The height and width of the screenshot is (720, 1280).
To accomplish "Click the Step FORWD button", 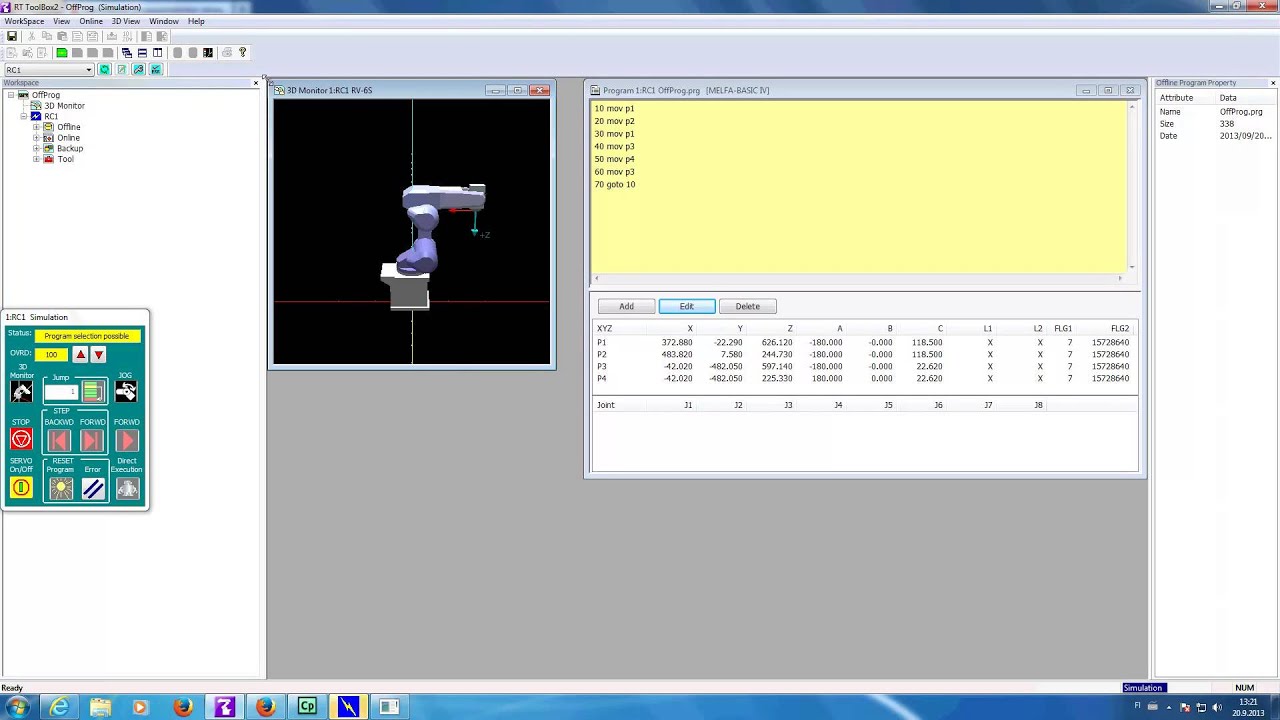I will (92, 440).
